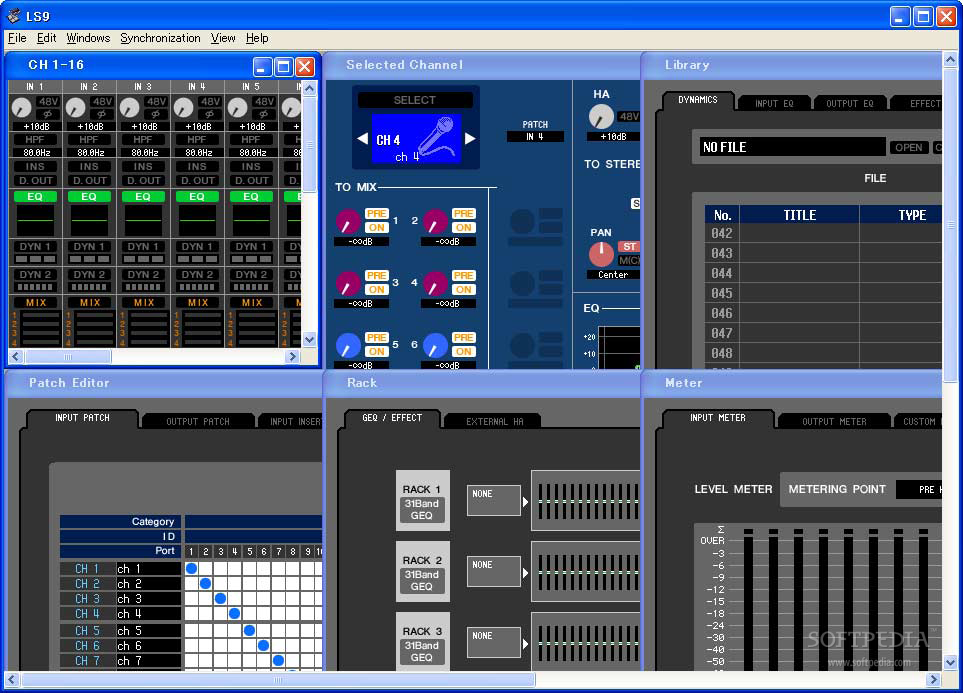
Task: Select library row 042
Action: click(823, 233)
